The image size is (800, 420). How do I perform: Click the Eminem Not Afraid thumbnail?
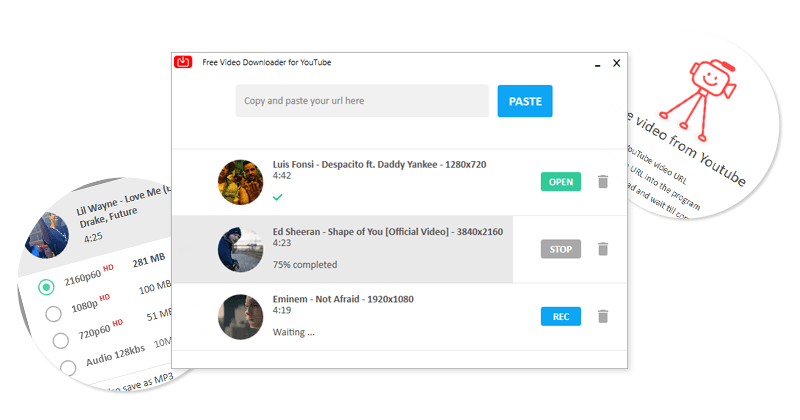[x=240, y=316]
